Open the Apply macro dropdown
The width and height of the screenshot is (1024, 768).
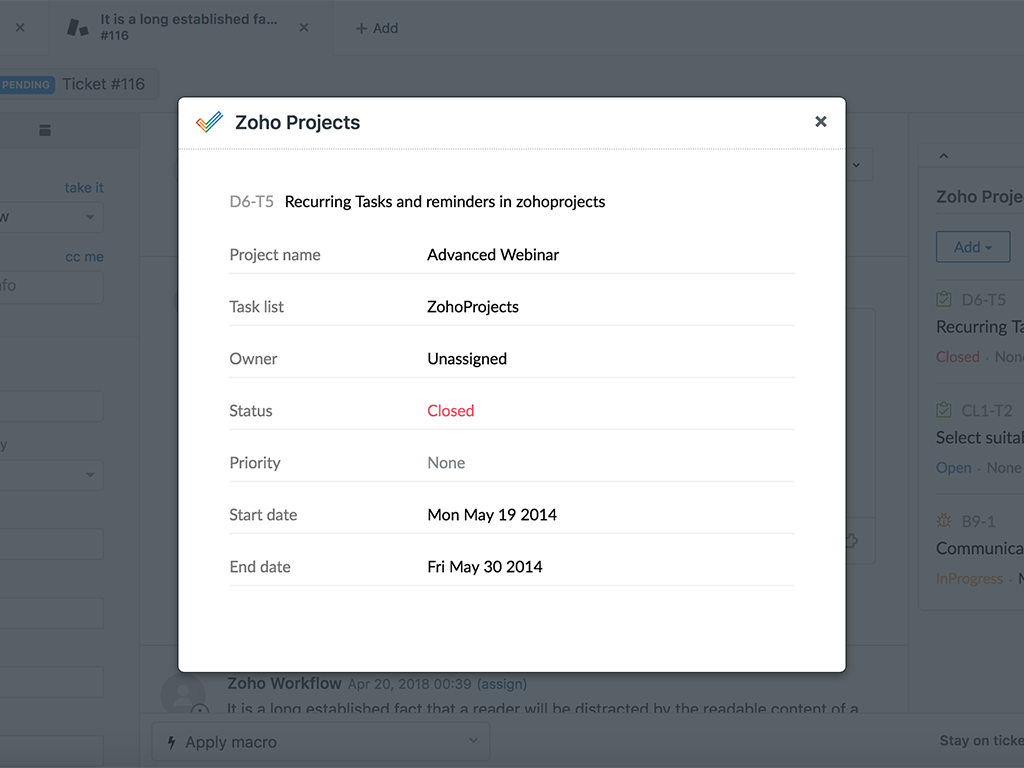[x=320, y=742]
